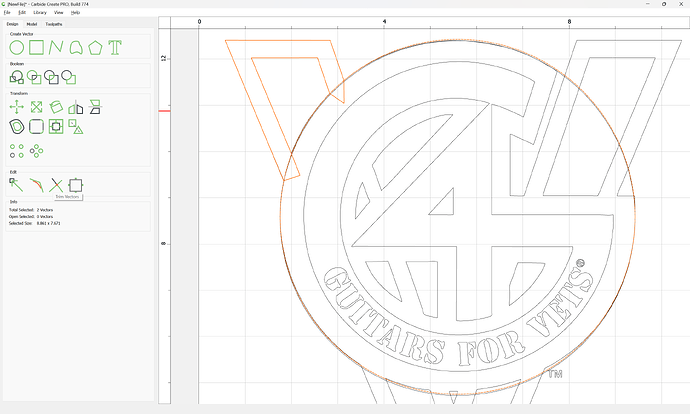Open the Linear Array tool
The height and width of the screenshot is (414, 690).
(x=17, y=151)
